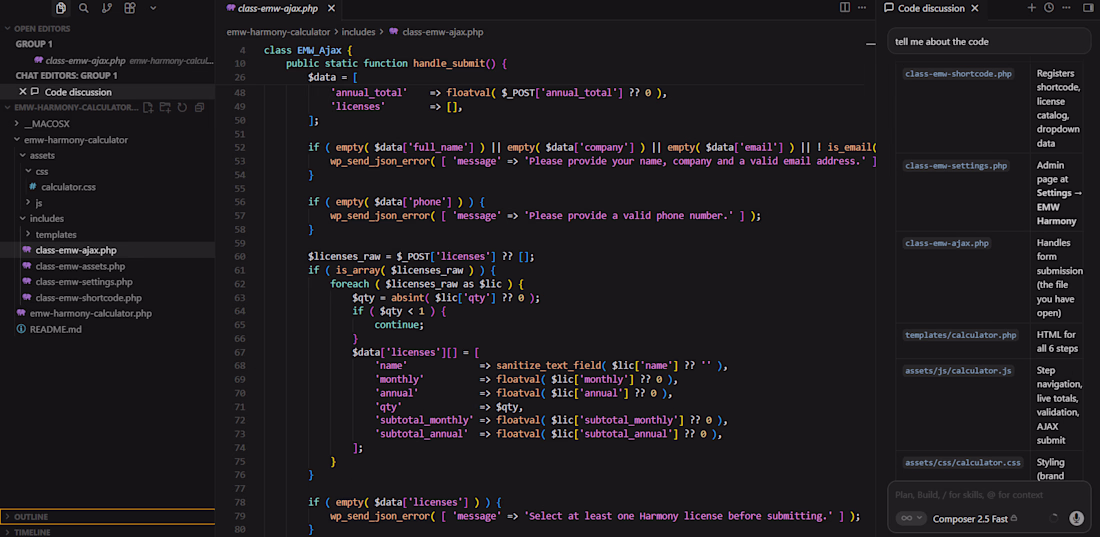Image resolution: width=1100 pixels, height=537 pixels.
Task: Click assets/css/calculator.css reference in chat
Action: 962,463
